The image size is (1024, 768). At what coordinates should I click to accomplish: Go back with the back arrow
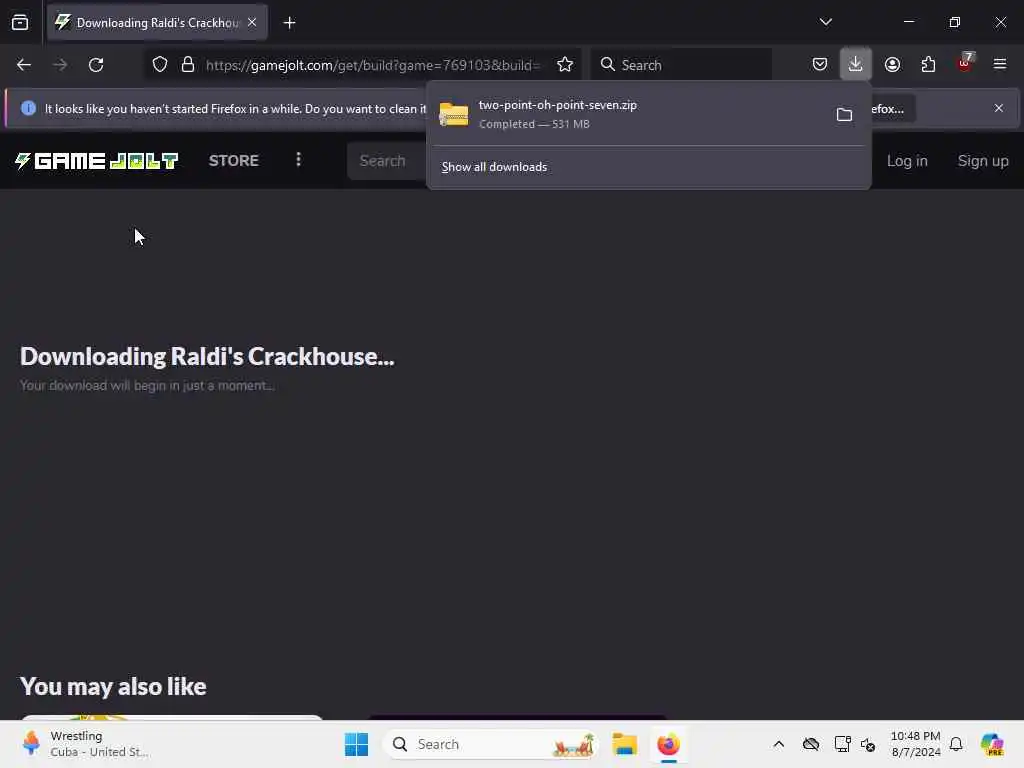coord(24,65)
